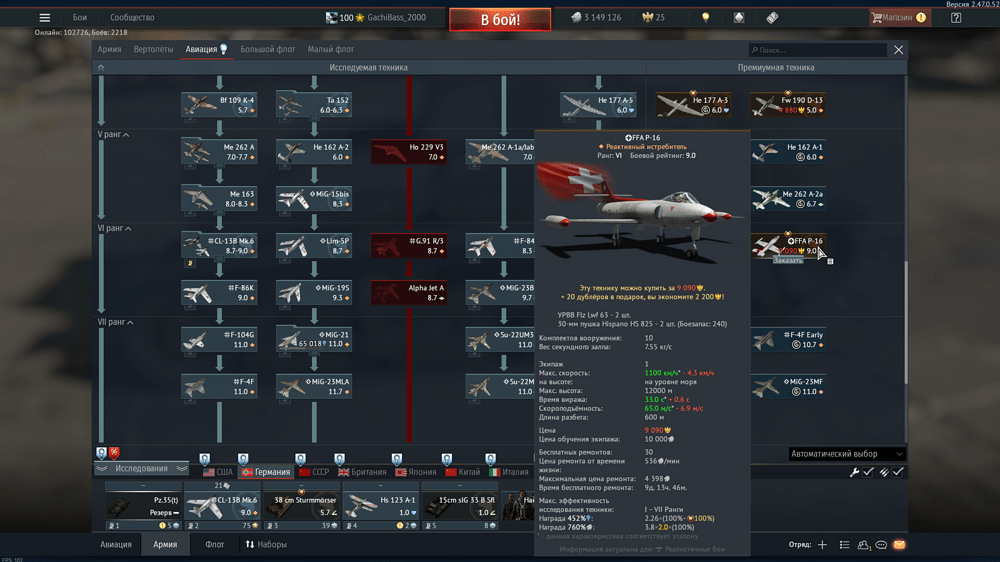Open the hamburger main menu
Image resolution: width=1000 pixels, height=562 pixels.
click(x=44, y=18)
